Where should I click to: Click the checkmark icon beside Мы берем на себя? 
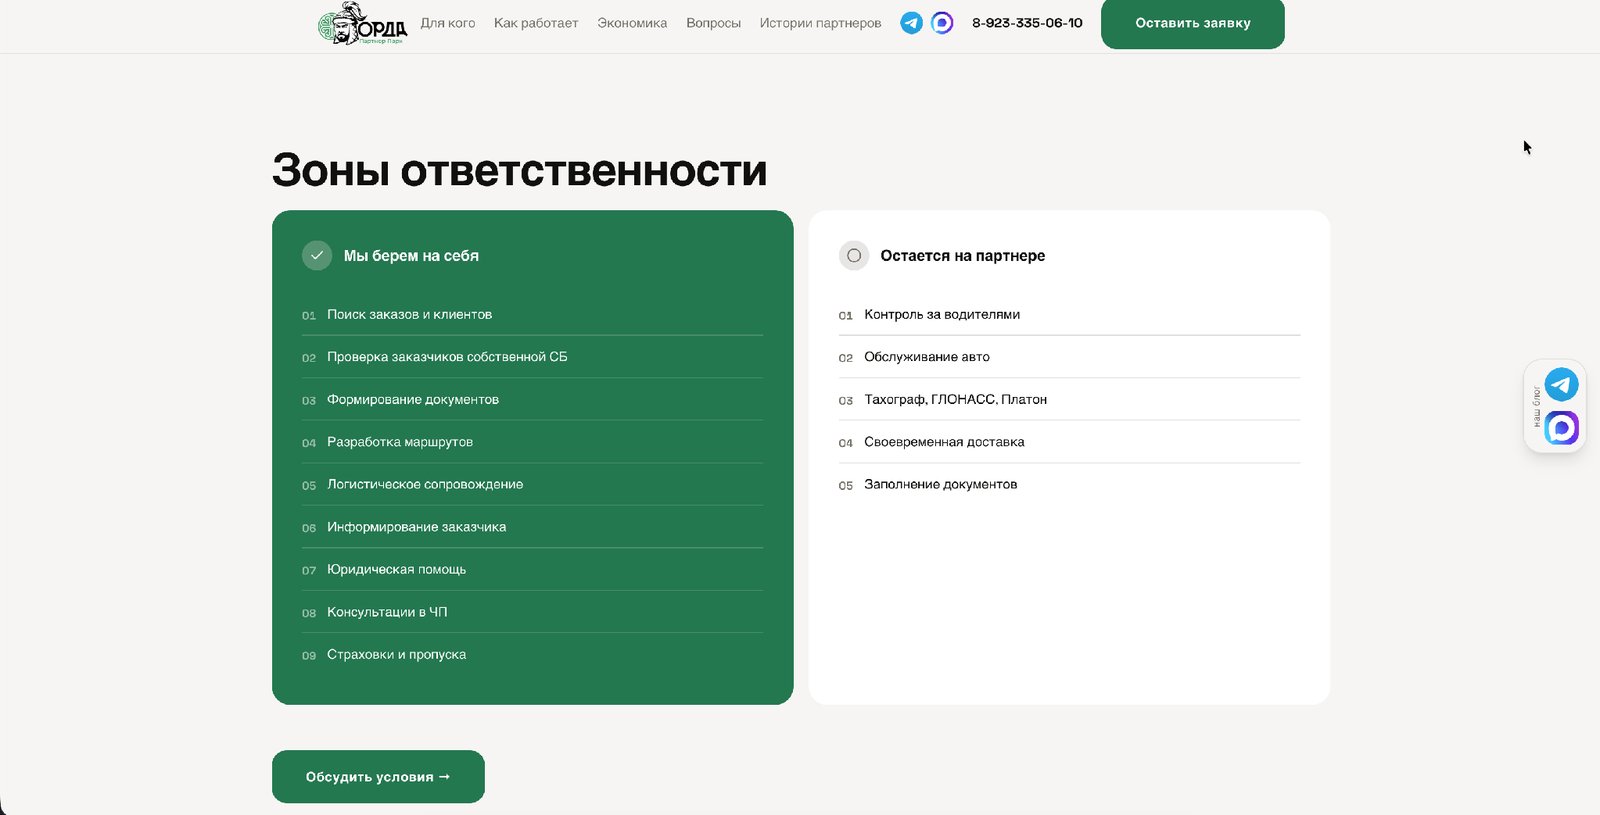[317, 255]
